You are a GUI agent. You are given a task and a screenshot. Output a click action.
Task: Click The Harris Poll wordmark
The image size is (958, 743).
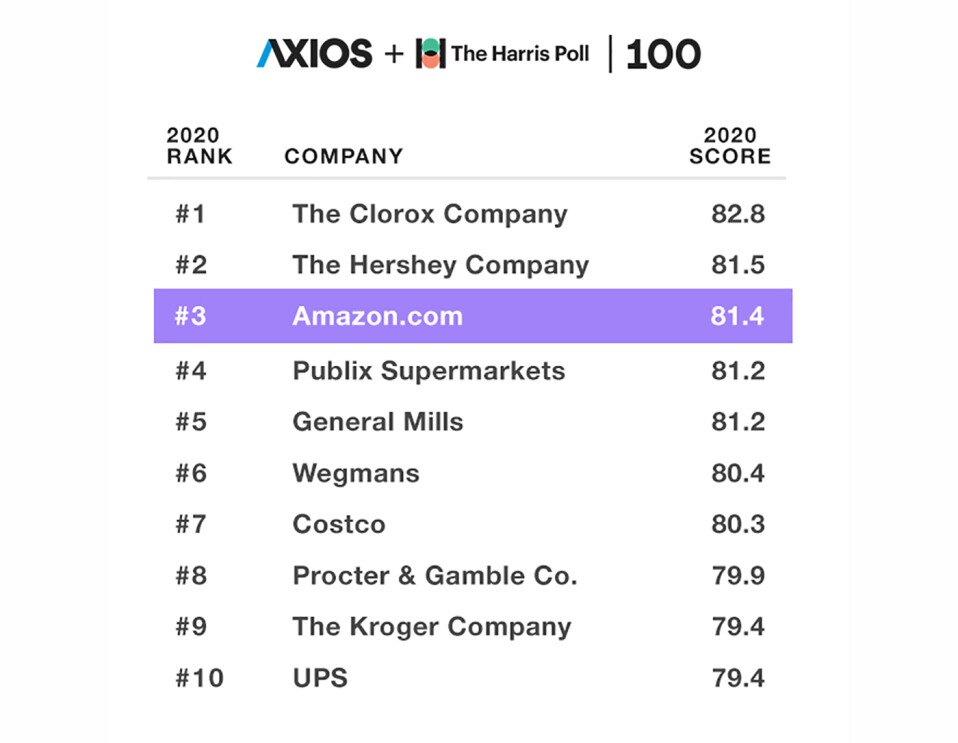coord(521,53)
